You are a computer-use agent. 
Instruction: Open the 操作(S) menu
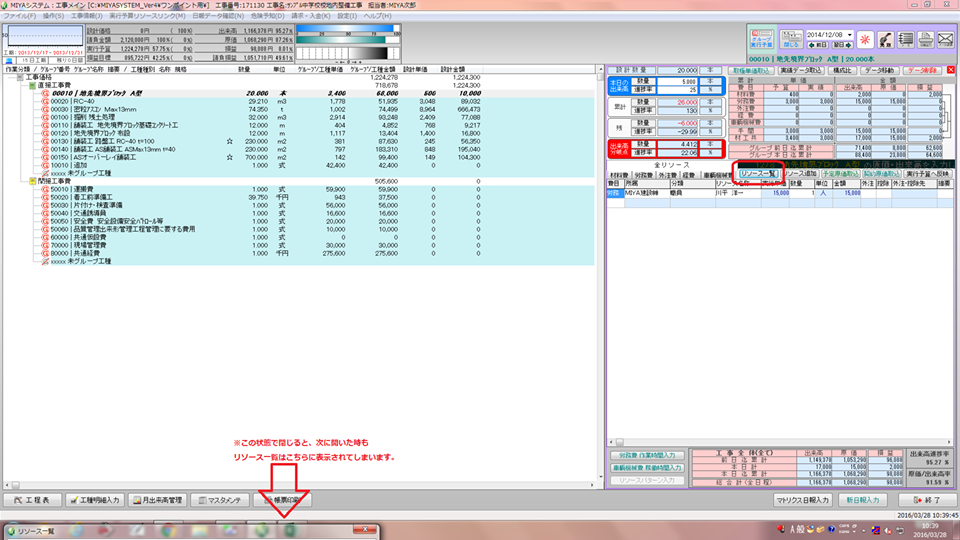click(x=53, y=16)
